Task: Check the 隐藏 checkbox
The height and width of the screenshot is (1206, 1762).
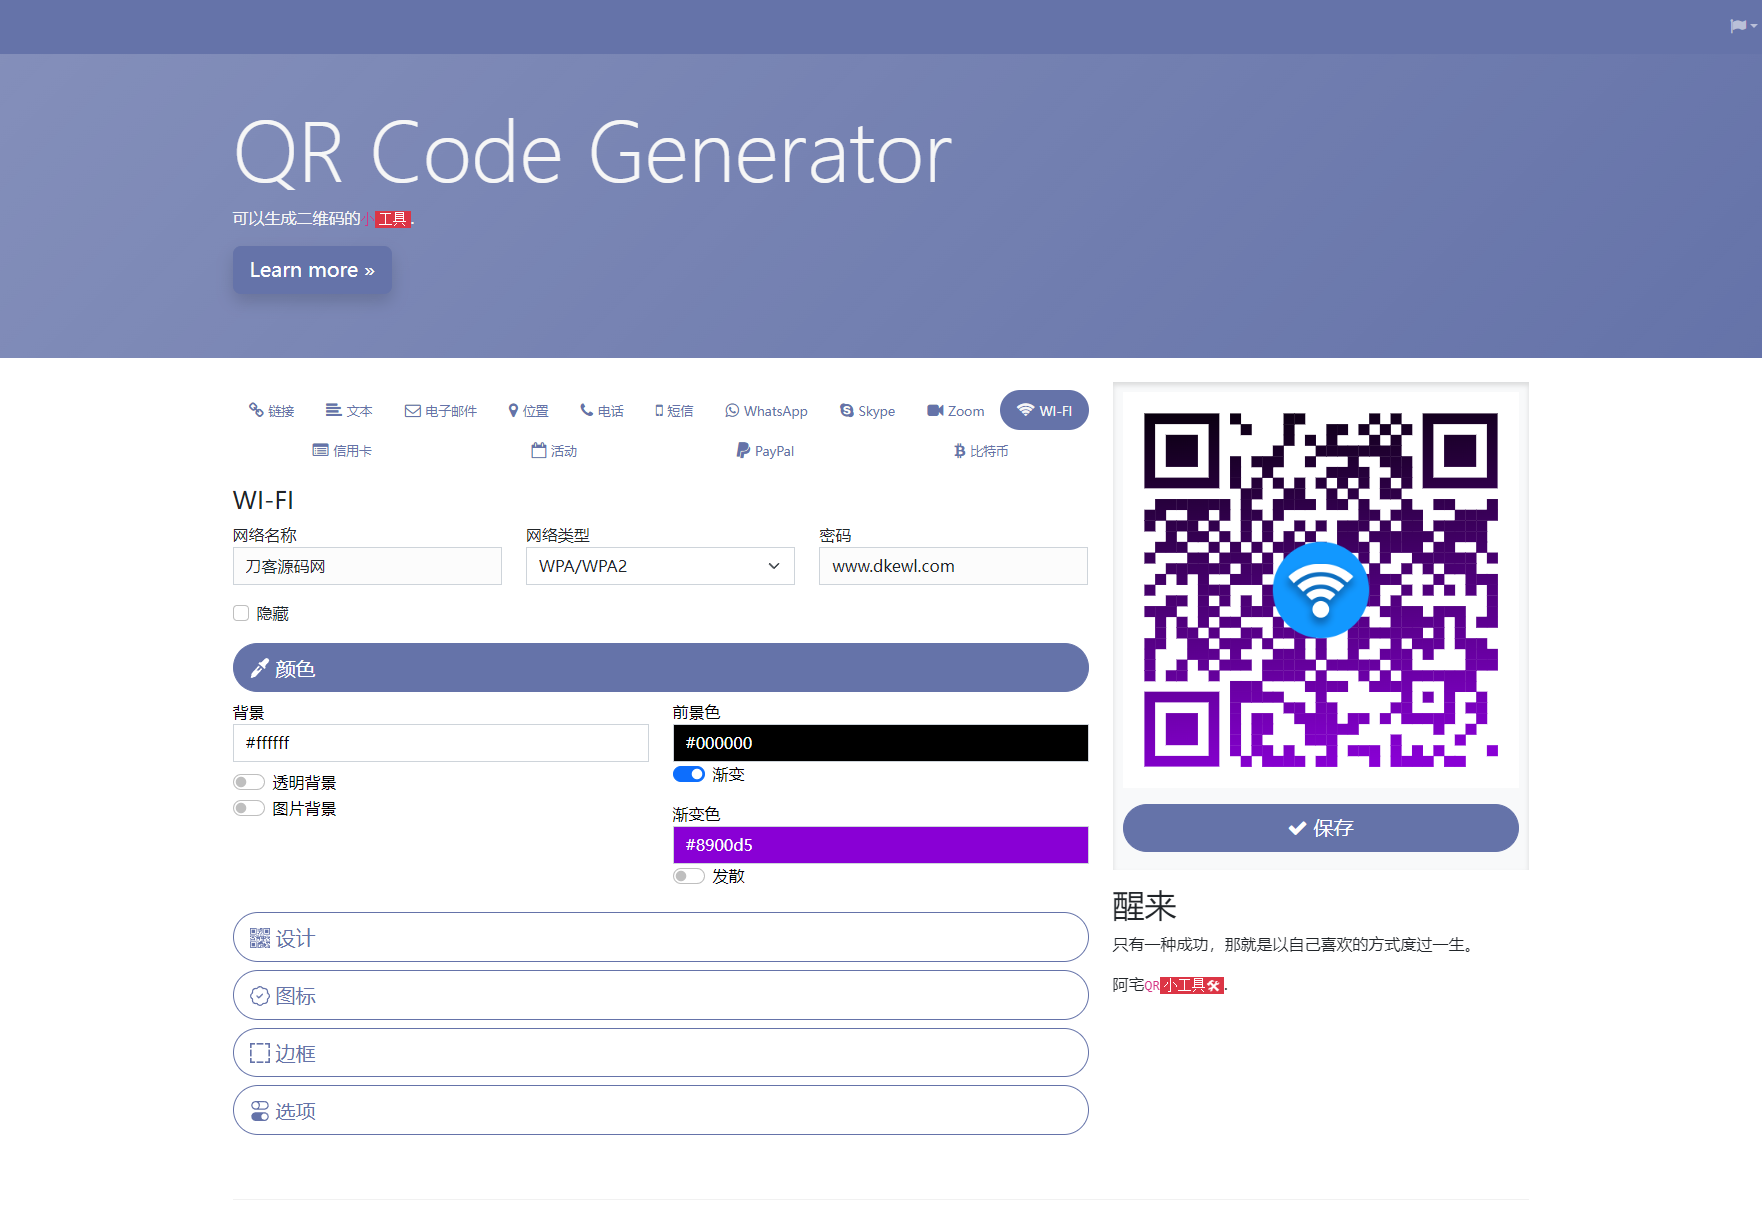Action: [x=240, y=612]
